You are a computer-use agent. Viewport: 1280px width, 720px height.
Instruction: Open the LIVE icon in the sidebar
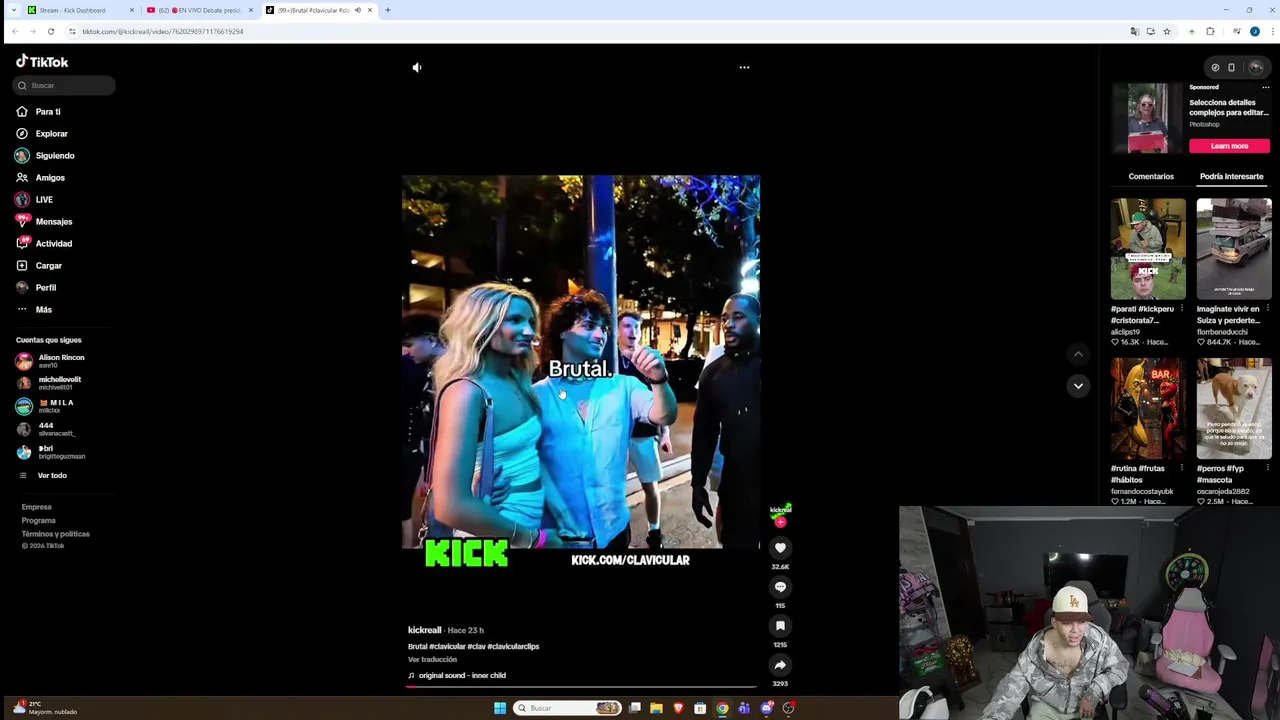pos(22,199)
